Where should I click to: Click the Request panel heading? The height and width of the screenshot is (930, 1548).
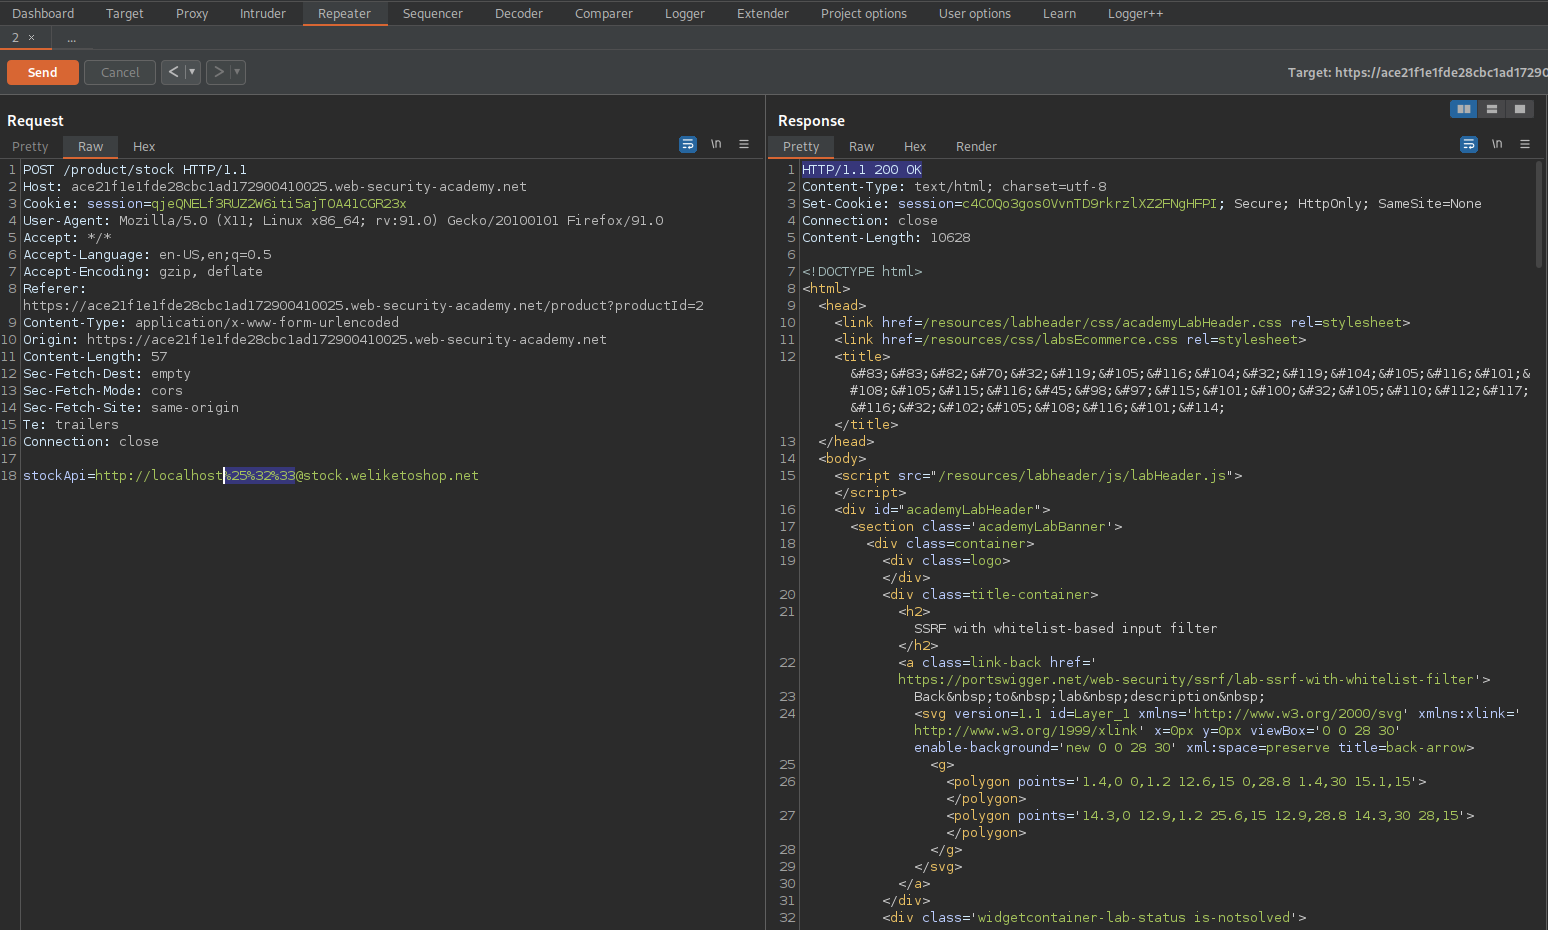(x=35, y=120)
